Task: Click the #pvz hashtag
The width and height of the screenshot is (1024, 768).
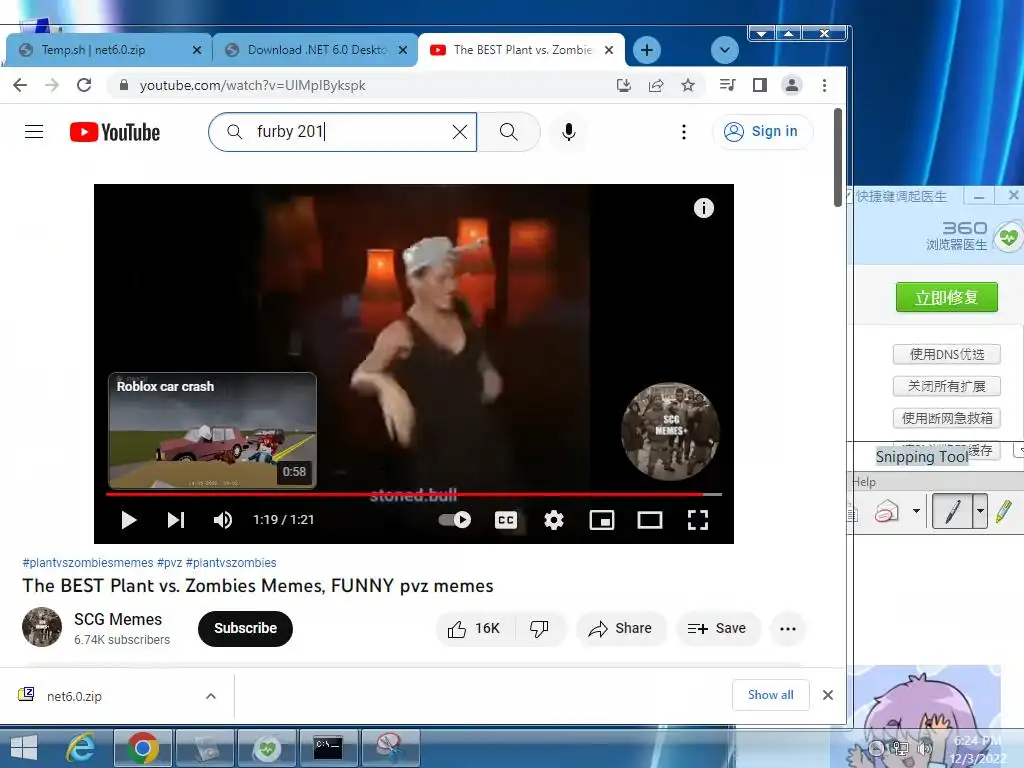Action: (x=169, y=562)
